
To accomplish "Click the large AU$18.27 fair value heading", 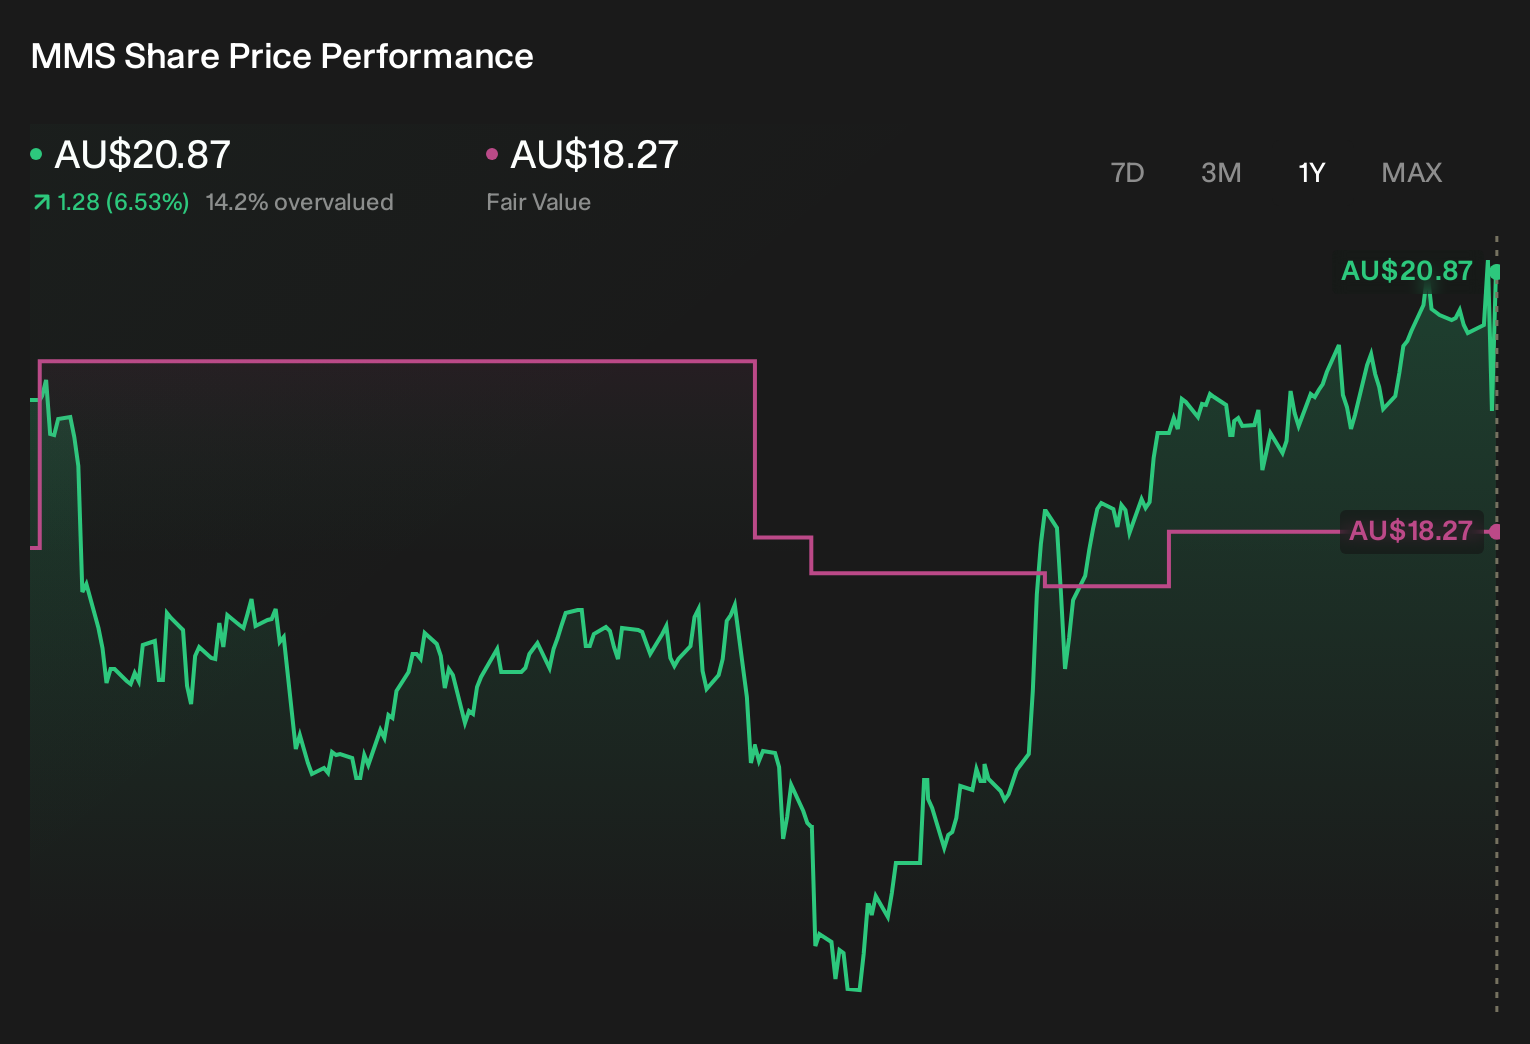I will tap(594, 154).
